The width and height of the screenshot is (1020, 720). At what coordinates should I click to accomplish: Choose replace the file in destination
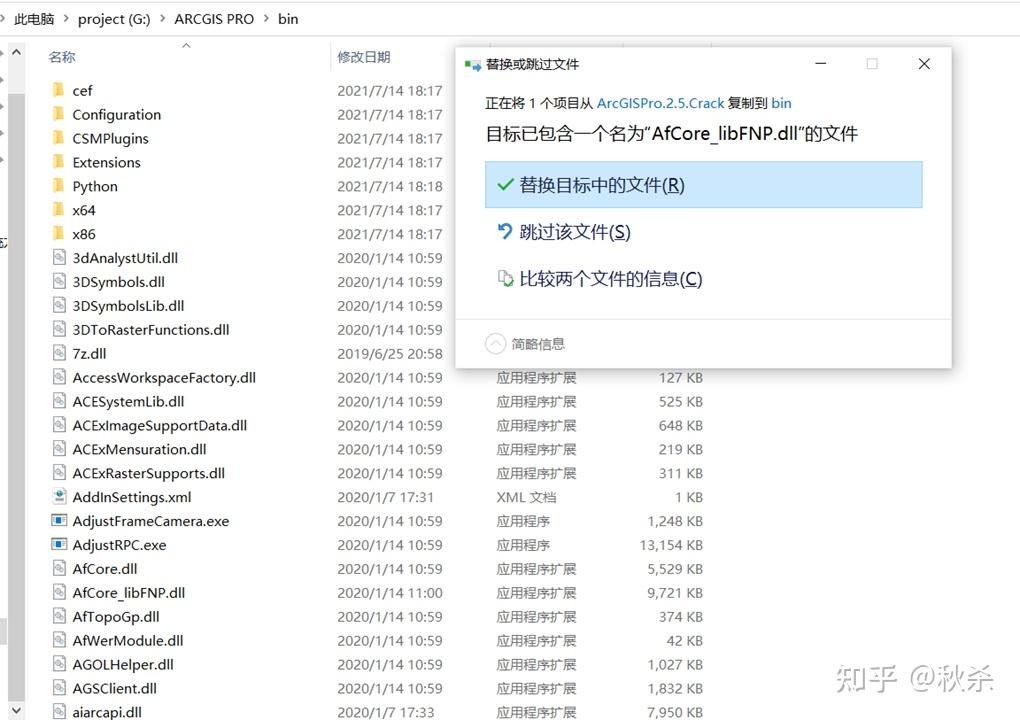[703, 185]
